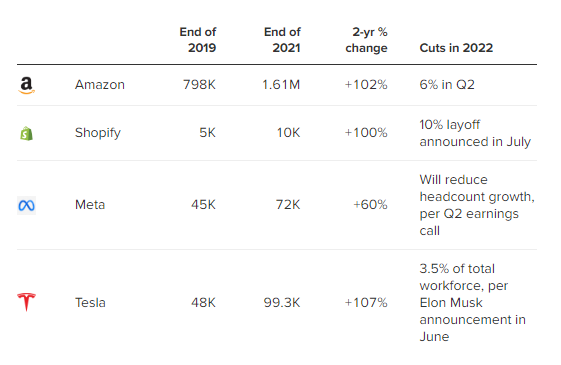Click Amazon's 1.61M headcount value
561x365 pixels.
tap(281, 85)
